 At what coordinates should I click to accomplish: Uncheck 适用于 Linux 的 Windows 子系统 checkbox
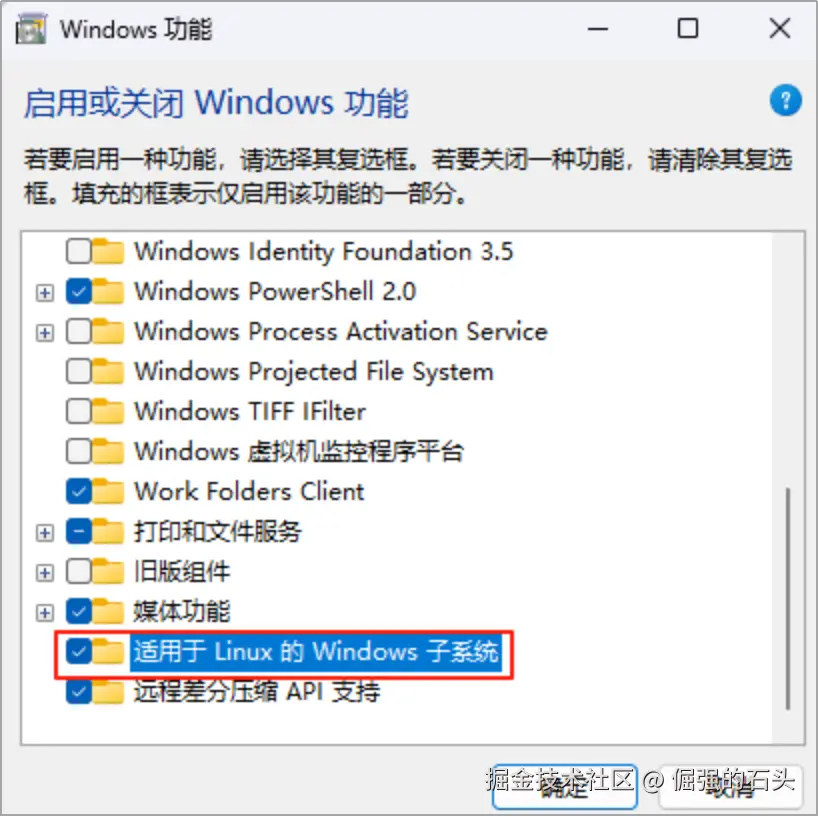tap(79, 652)
